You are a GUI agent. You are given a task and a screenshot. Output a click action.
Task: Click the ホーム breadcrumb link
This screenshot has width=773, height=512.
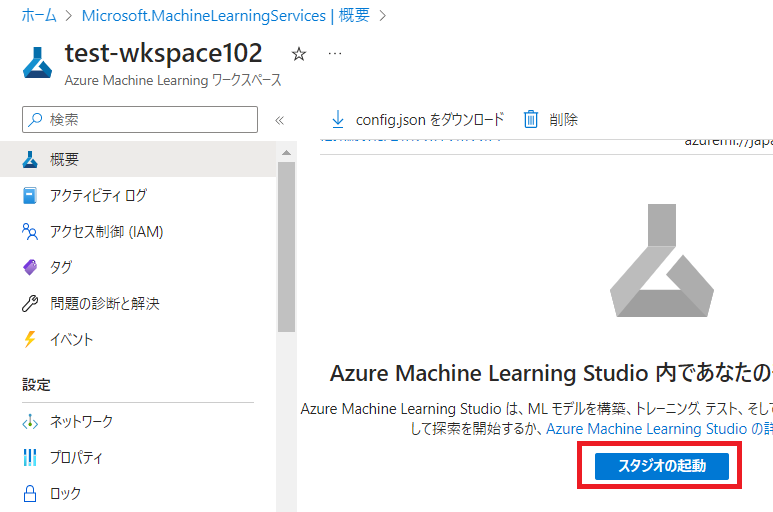pos(39,16)
